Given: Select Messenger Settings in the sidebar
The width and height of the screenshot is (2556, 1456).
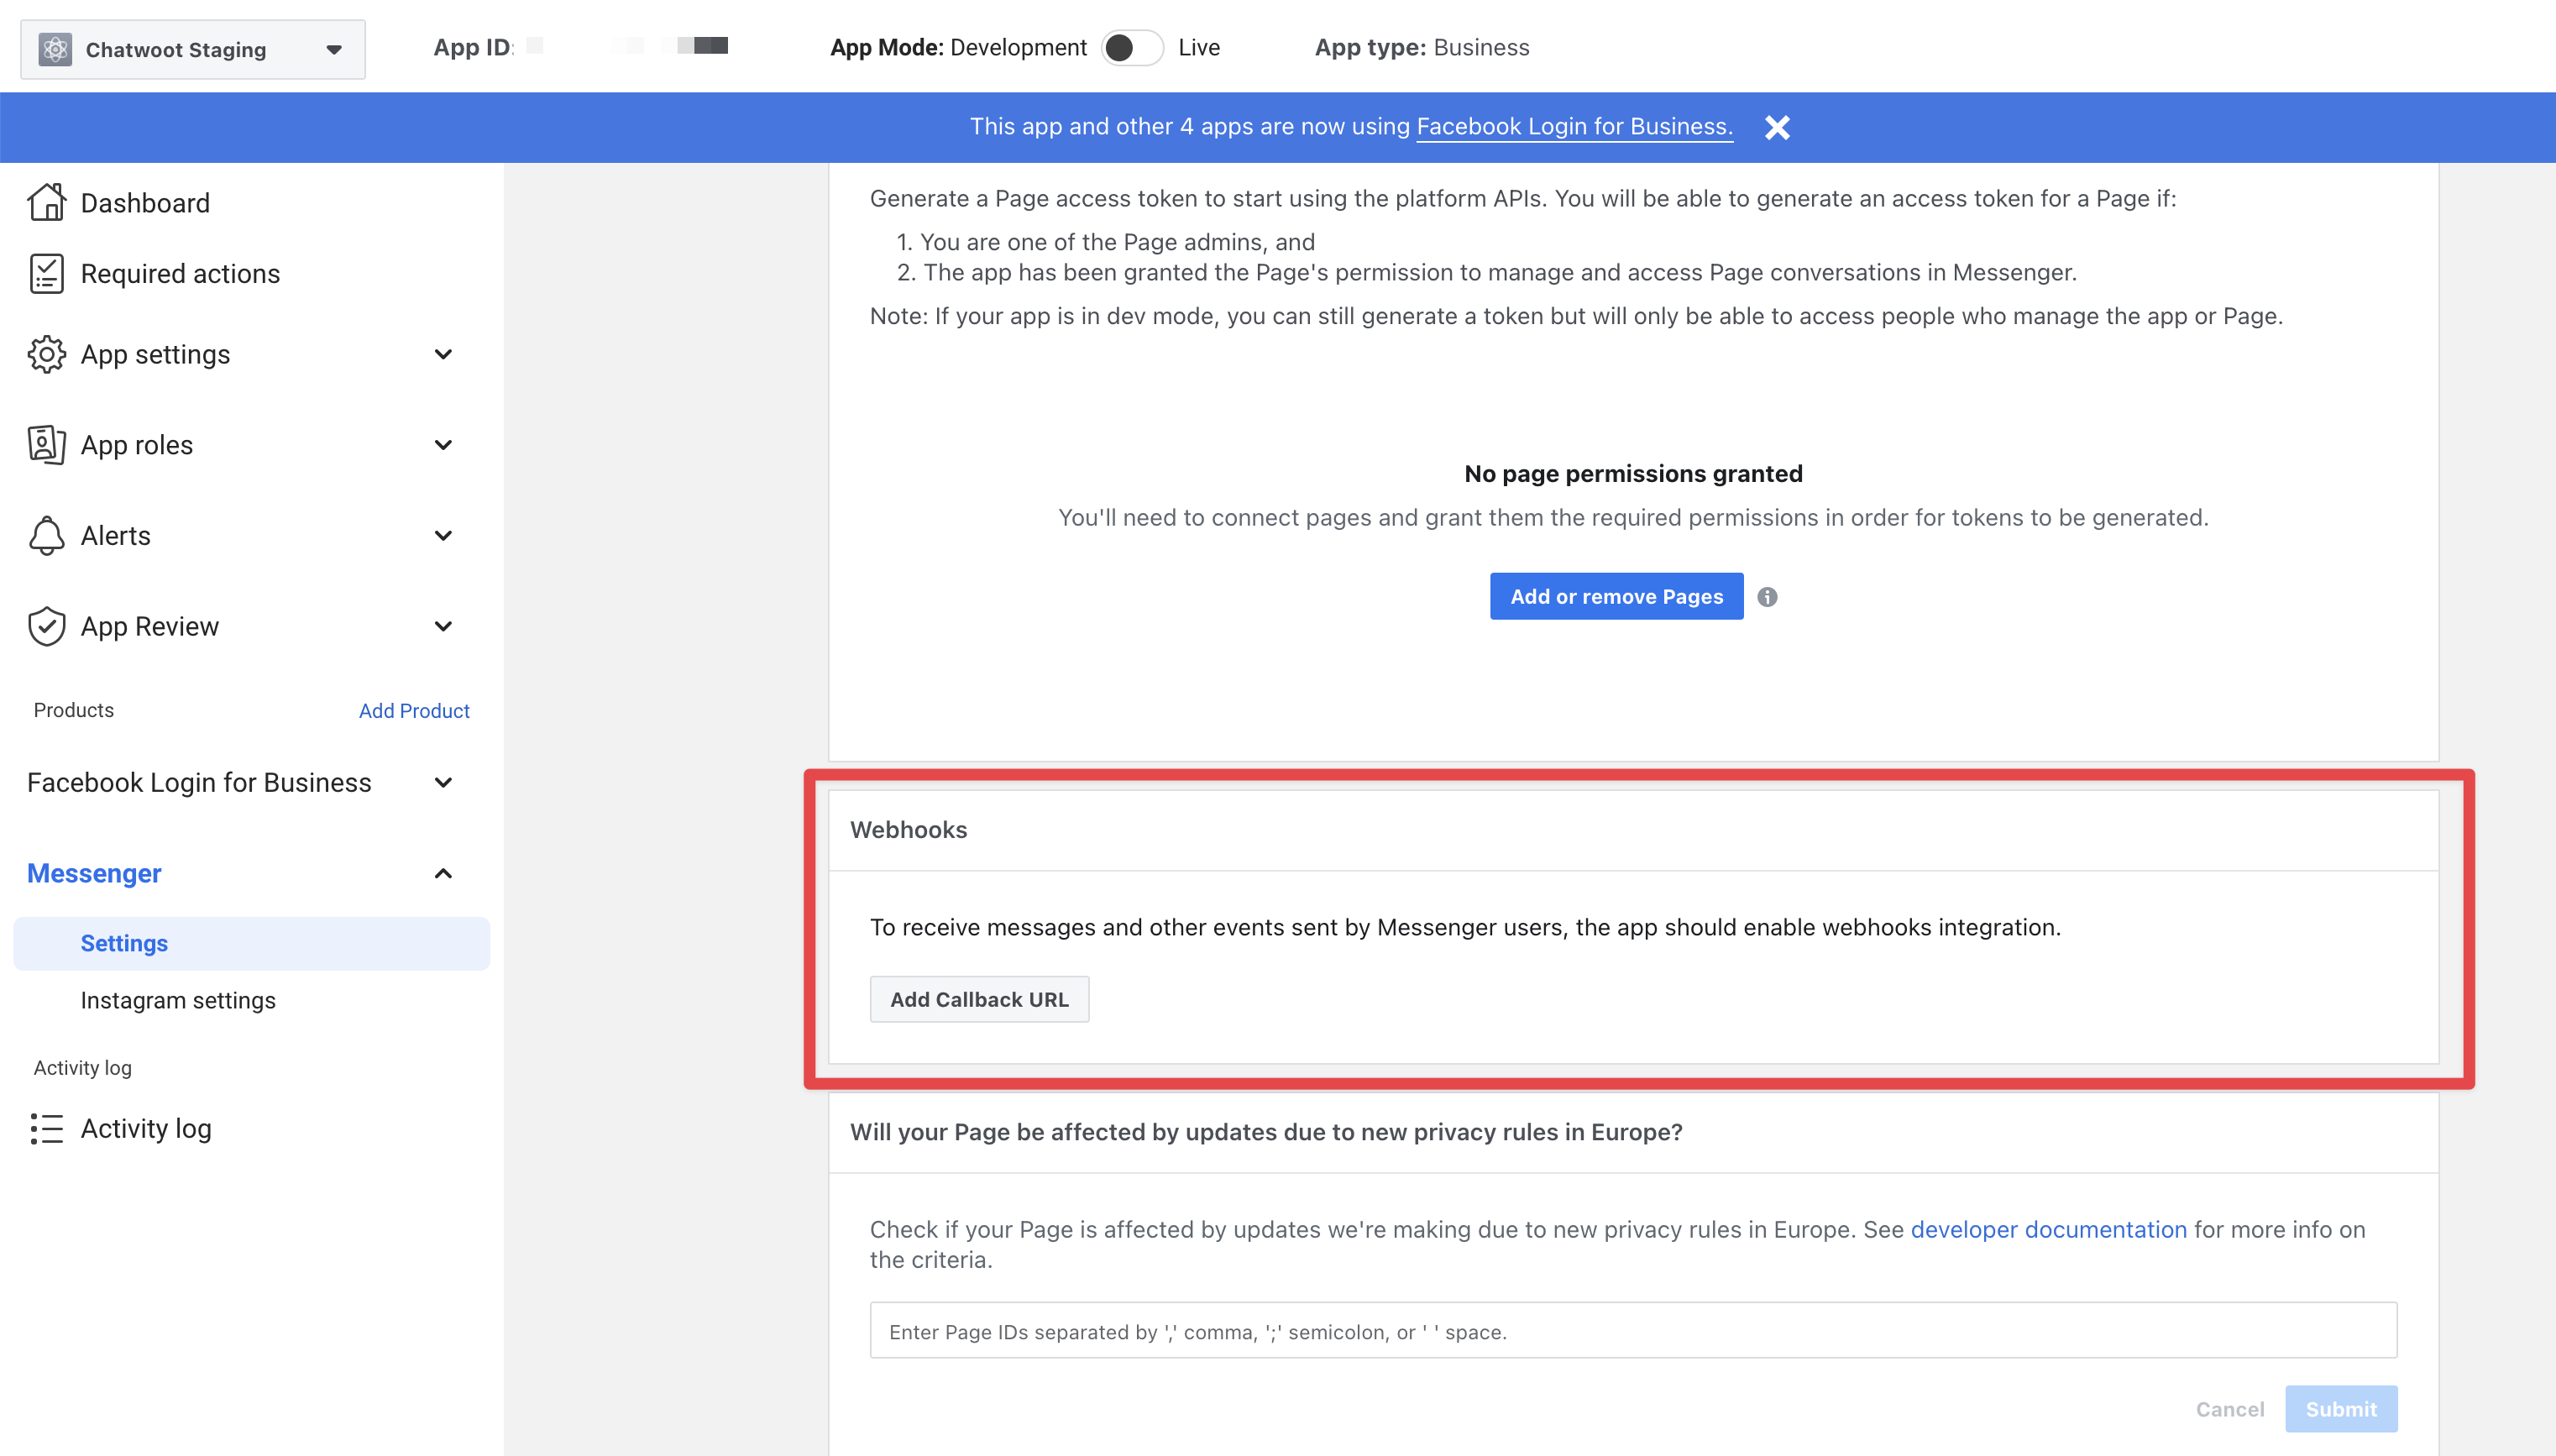Looking at the screenshot, I should click(252, 943).
